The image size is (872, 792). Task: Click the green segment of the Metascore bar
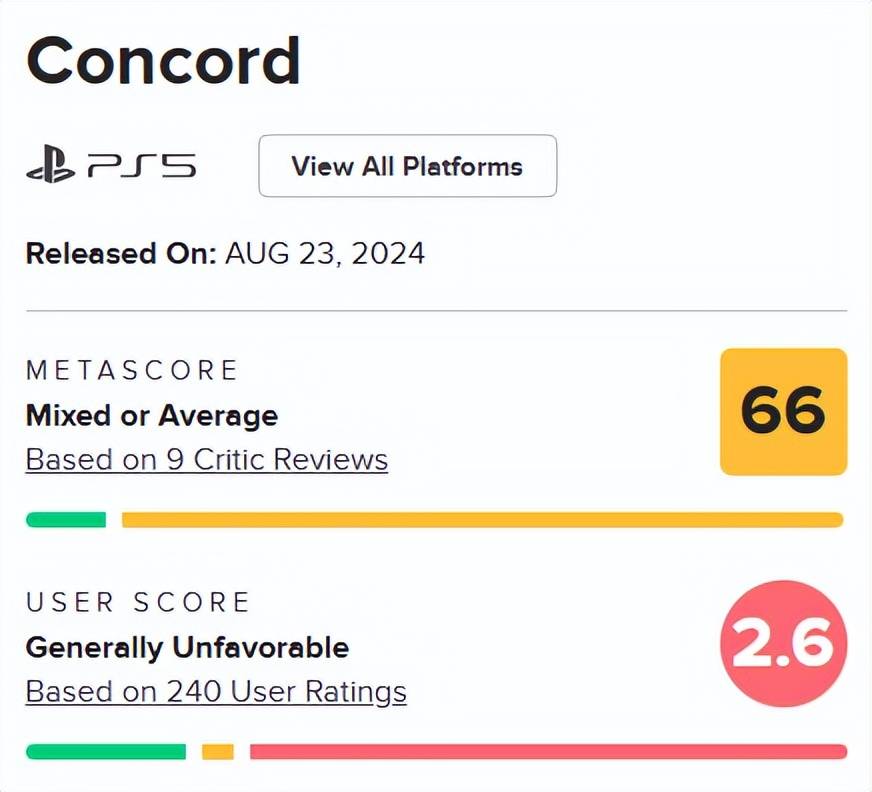[66, 520]
